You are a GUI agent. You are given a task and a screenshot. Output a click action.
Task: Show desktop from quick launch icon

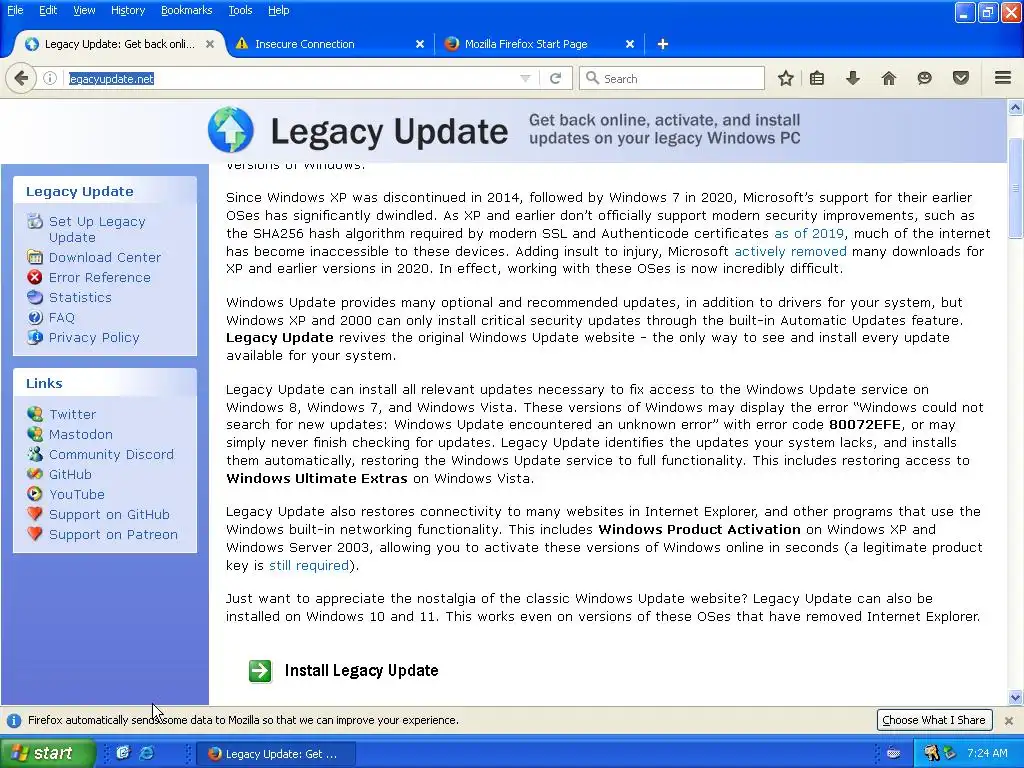pos(123,753)
